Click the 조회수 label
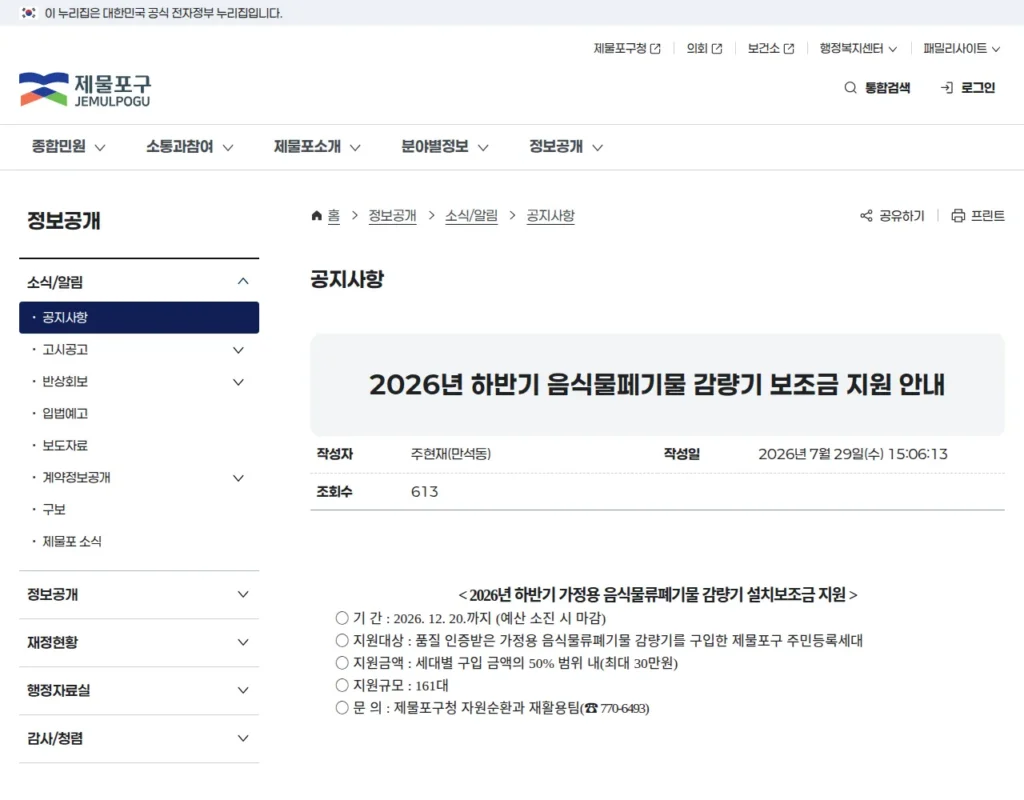This screenshot has width=1024, height=800. point(334,492)
